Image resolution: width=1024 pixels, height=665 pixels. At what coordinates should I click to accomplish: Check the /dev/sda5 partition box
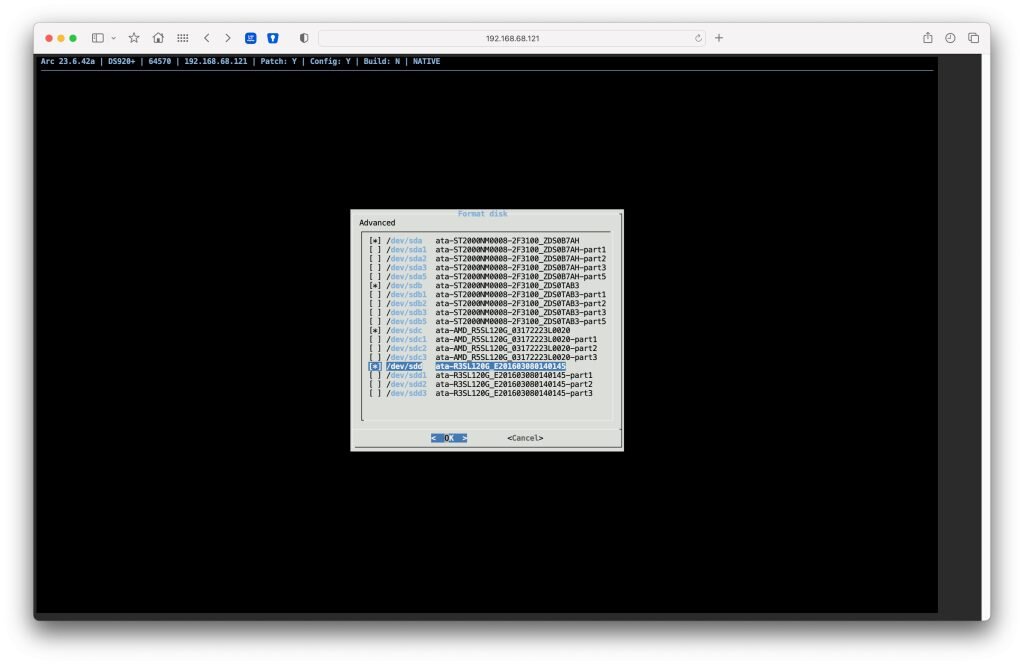tap(375, 276)
